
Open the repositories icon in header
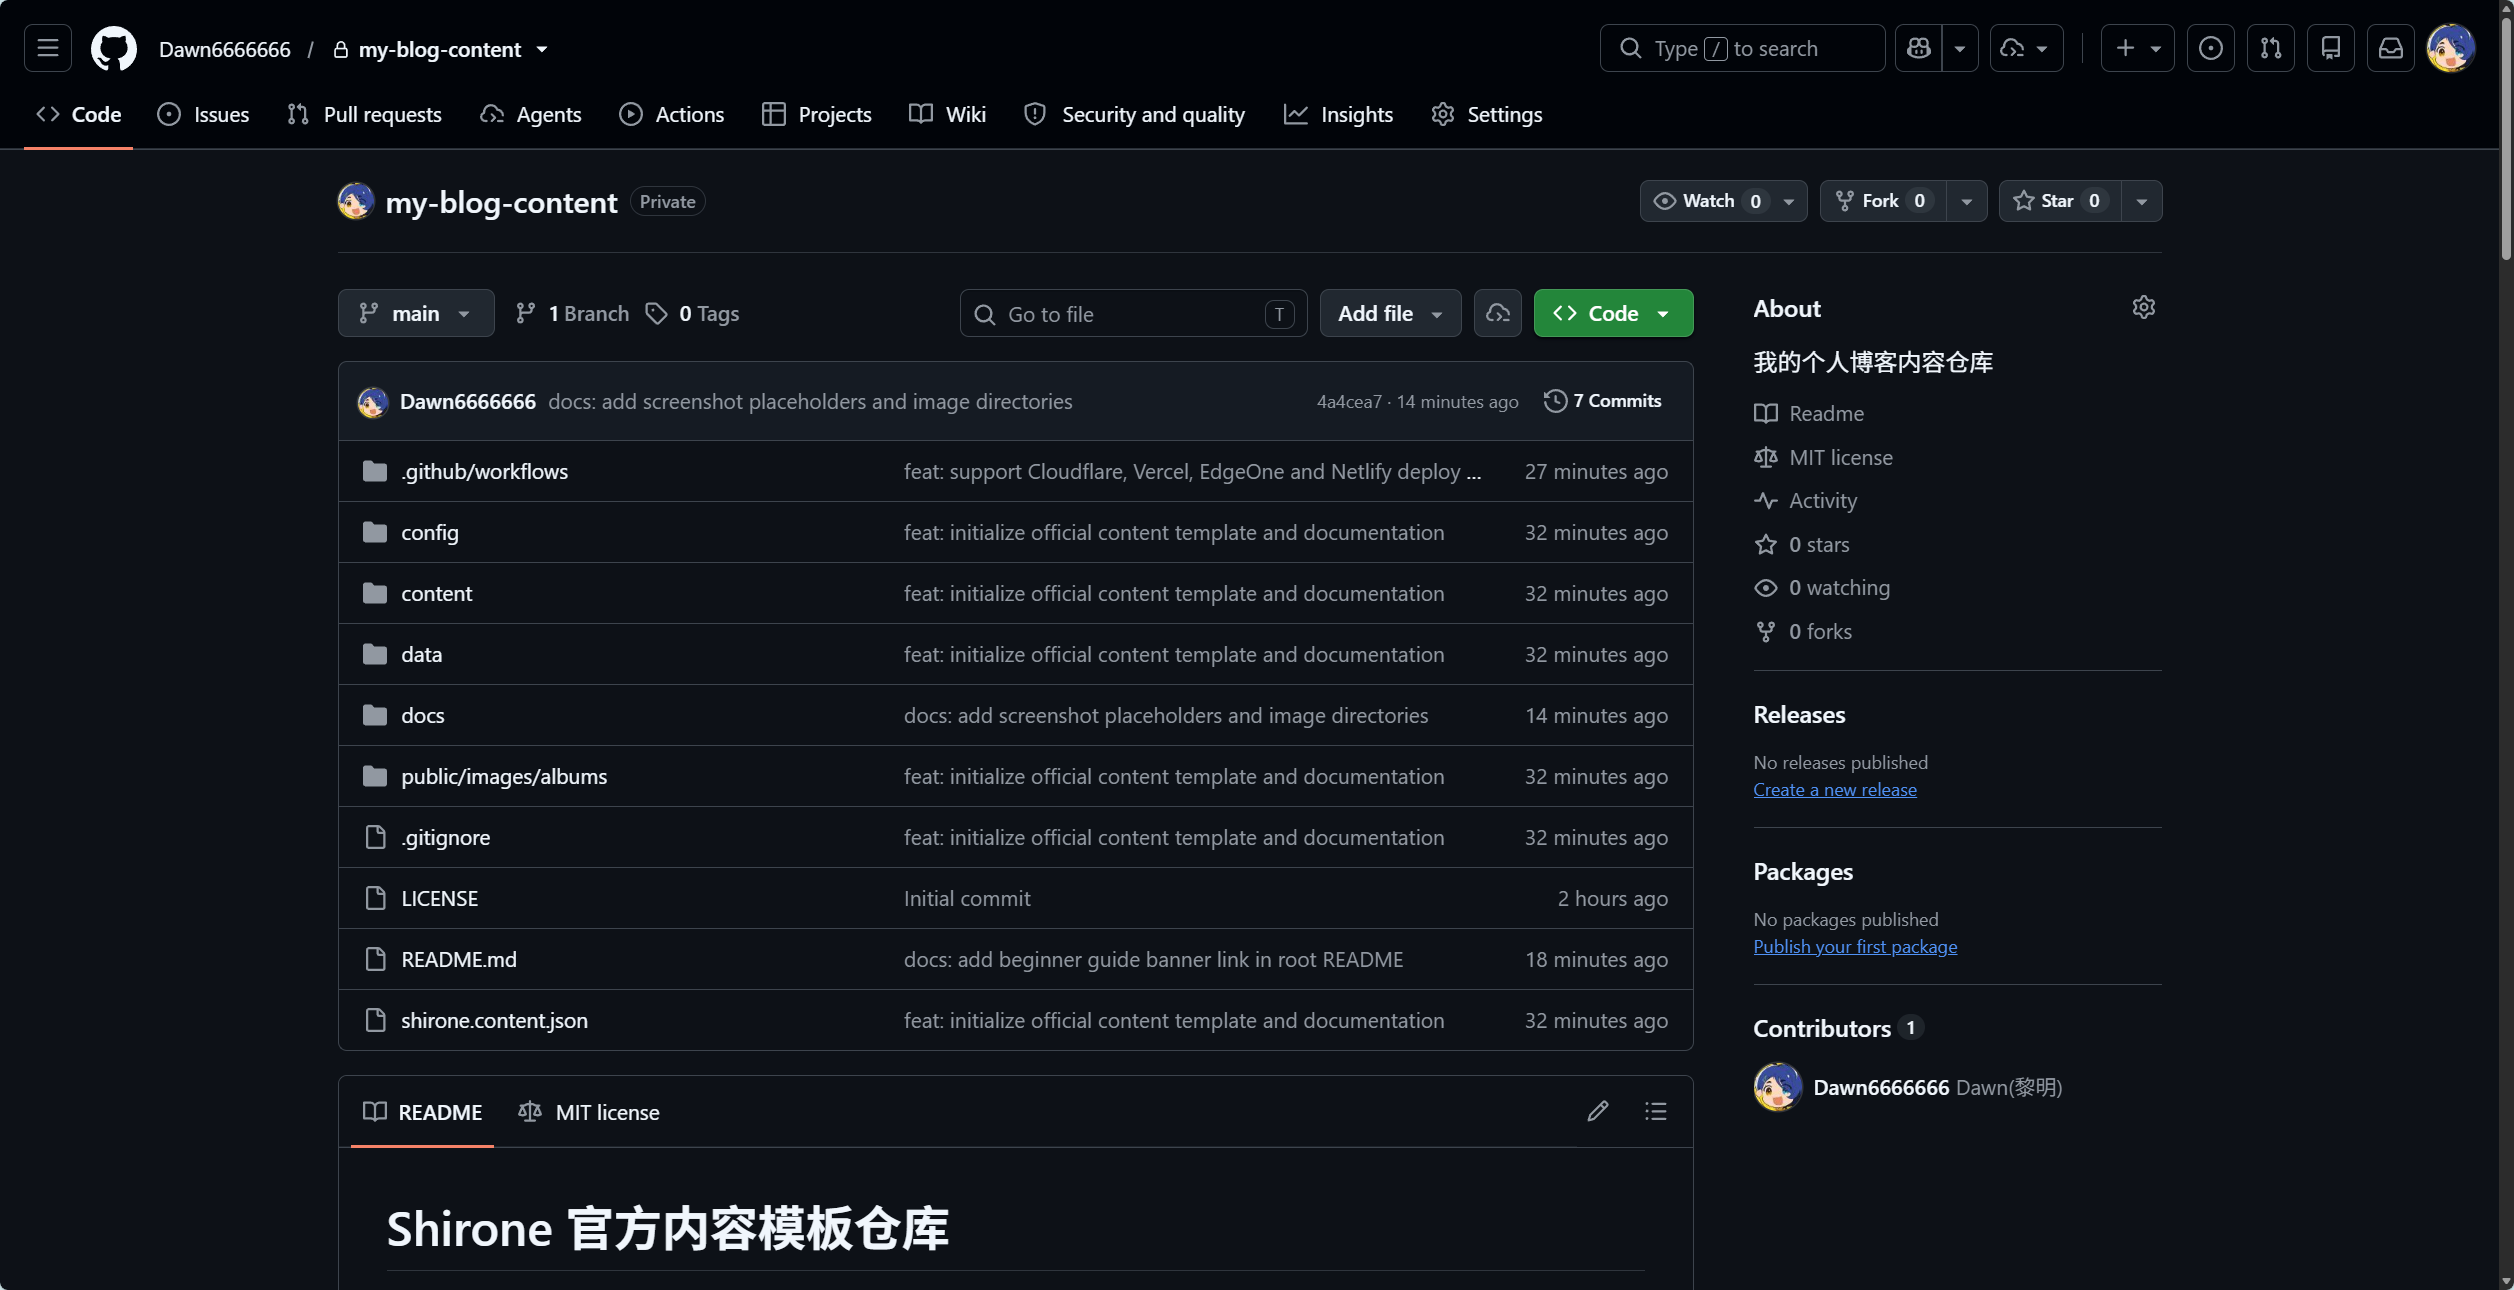tap(2330, 48)
